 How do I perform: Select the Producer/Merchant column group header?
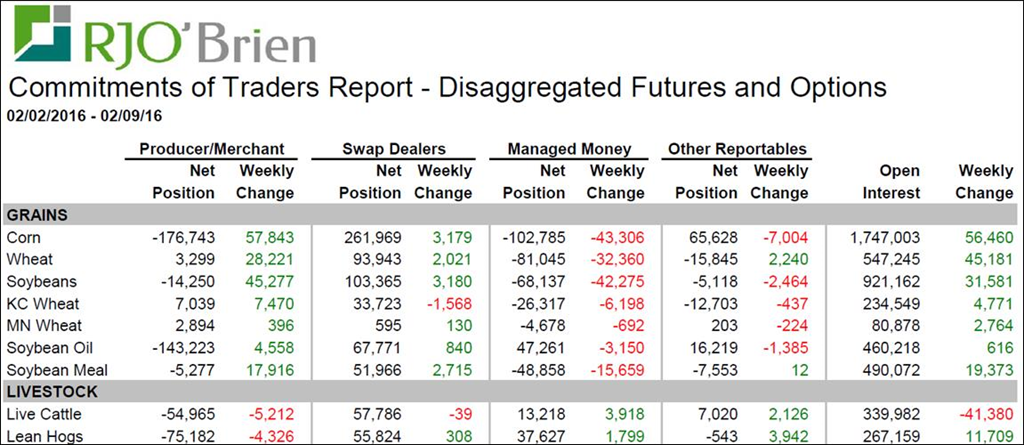[213, 149]
